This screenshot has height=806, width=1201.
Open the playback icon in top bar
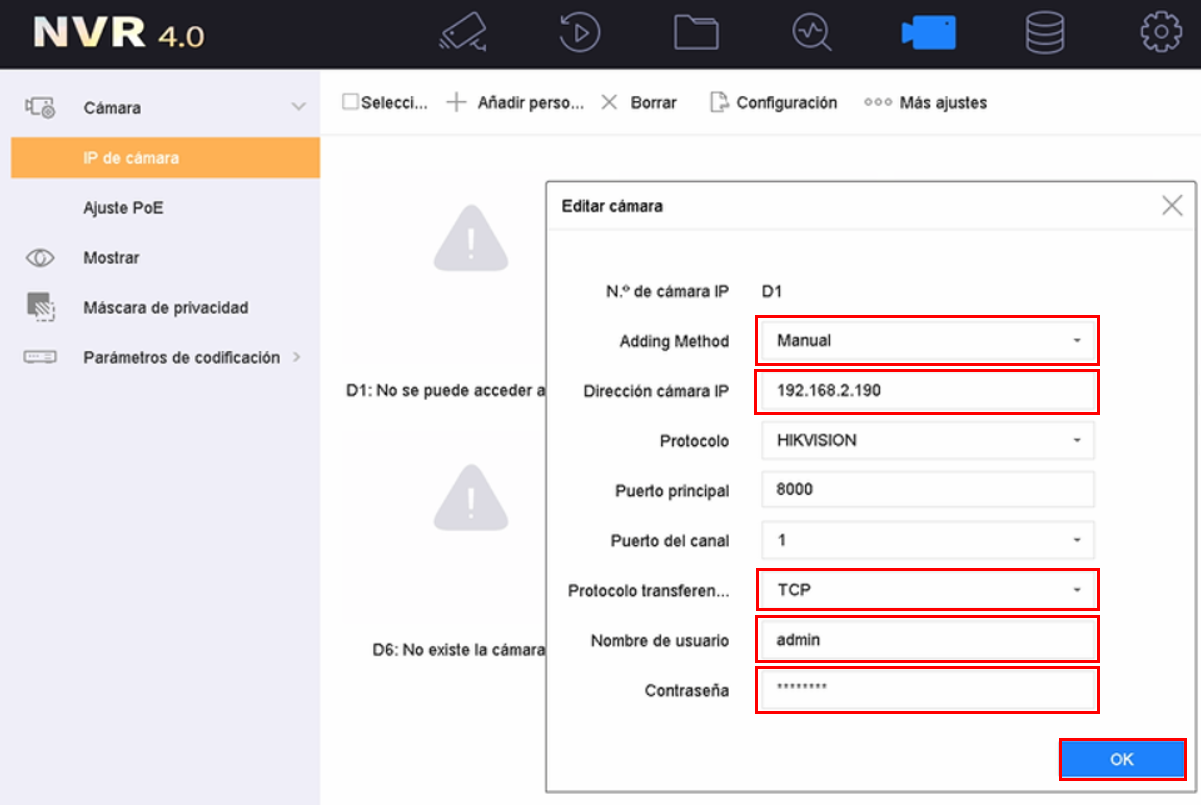tap(579, 33)
